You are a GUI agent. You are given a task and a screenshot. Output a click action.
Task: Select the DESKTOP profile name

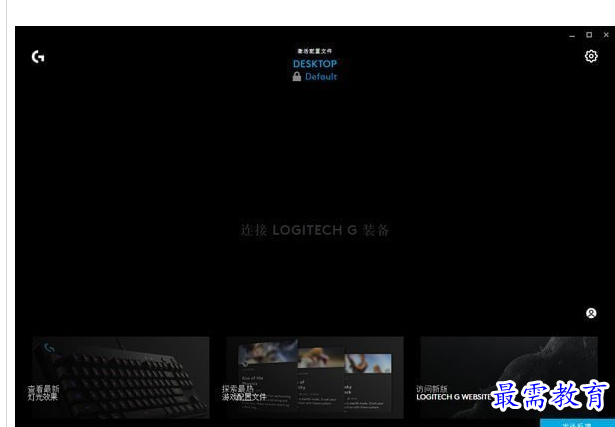pyautogui.click(x=315, y=64)
